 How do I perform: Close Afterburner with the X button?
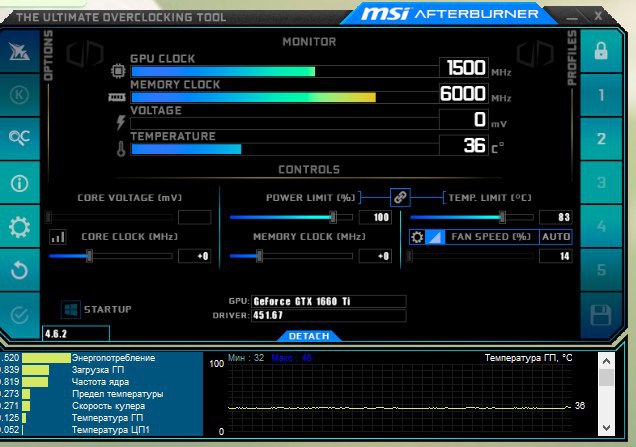[x=598, y=16]
